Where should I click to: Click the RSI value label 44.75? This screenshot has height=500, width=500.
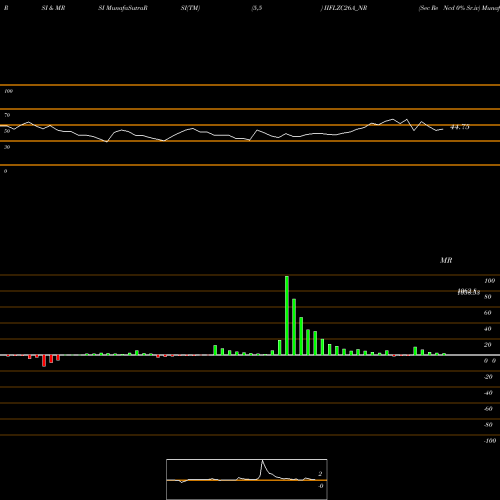460,127
